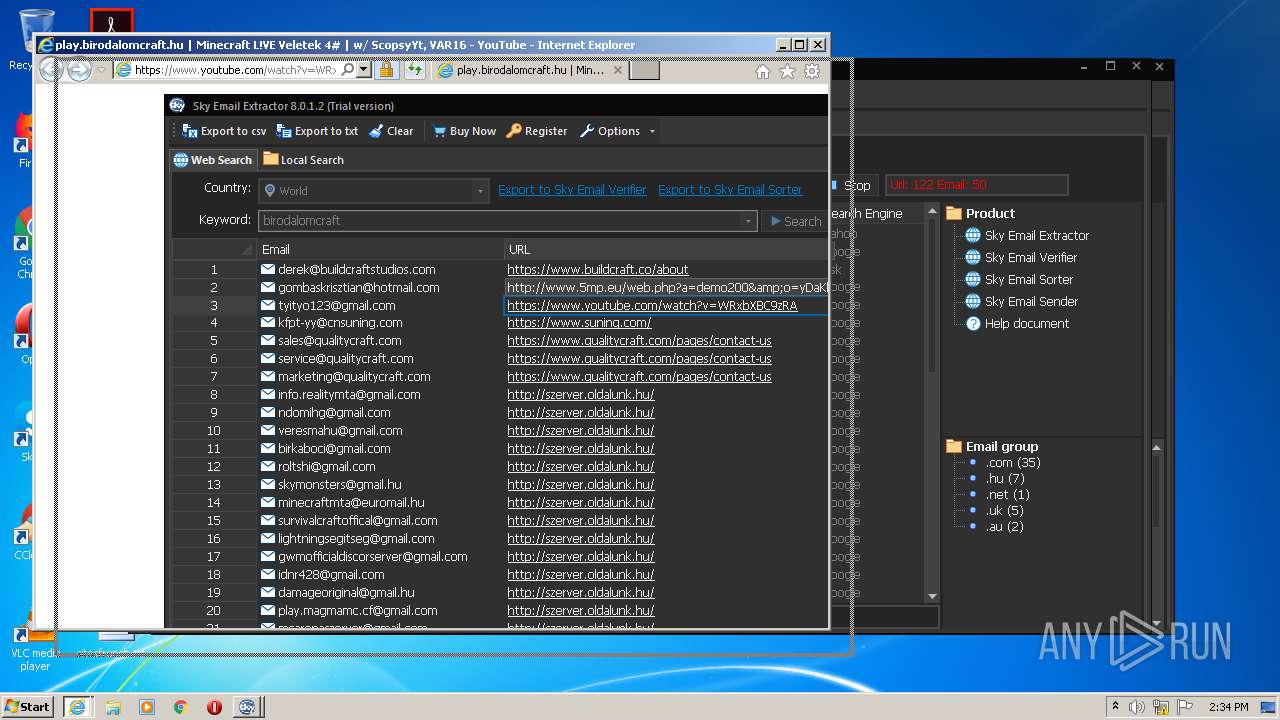Click globe icon beside Sky Email Sorter
This screenshot has width=1280, height=720.
972,279
